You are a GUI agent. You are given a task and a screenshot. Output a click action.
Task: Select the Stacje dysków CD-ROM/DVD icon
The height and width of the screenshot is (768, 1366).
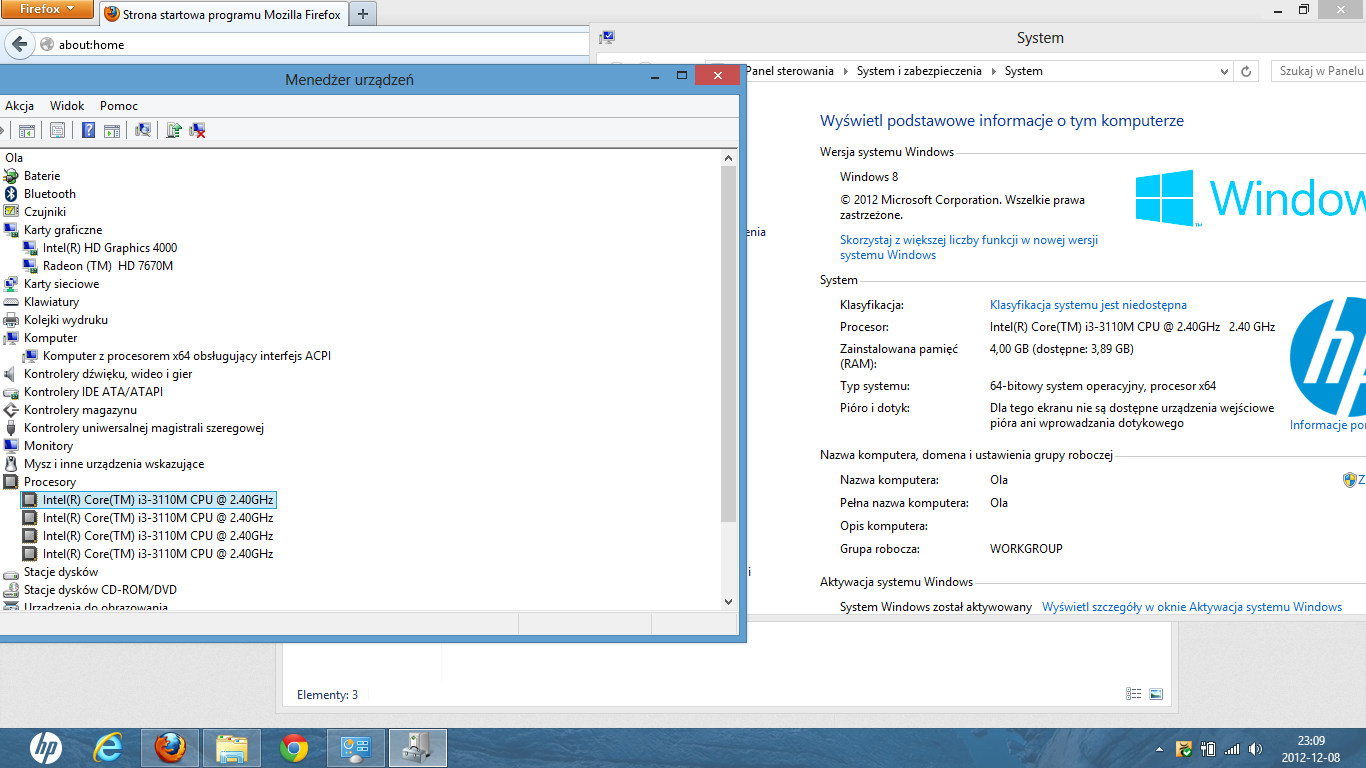(x=11, y=590)
